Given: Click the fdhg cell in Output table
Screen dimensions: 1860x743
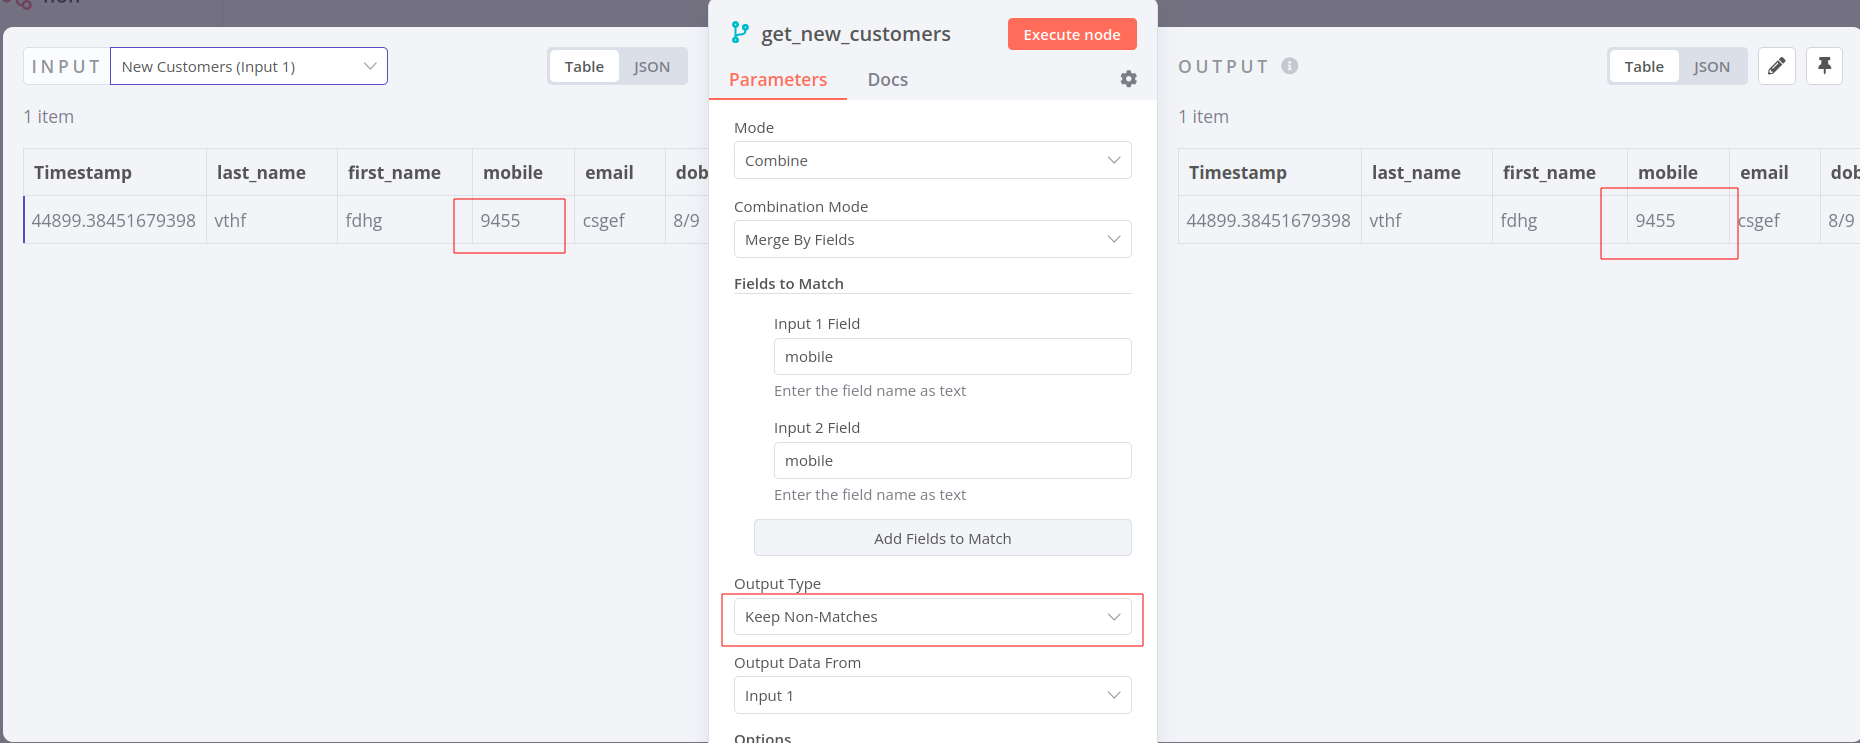Looking at the screenshot, I should tap(1560, 220).
